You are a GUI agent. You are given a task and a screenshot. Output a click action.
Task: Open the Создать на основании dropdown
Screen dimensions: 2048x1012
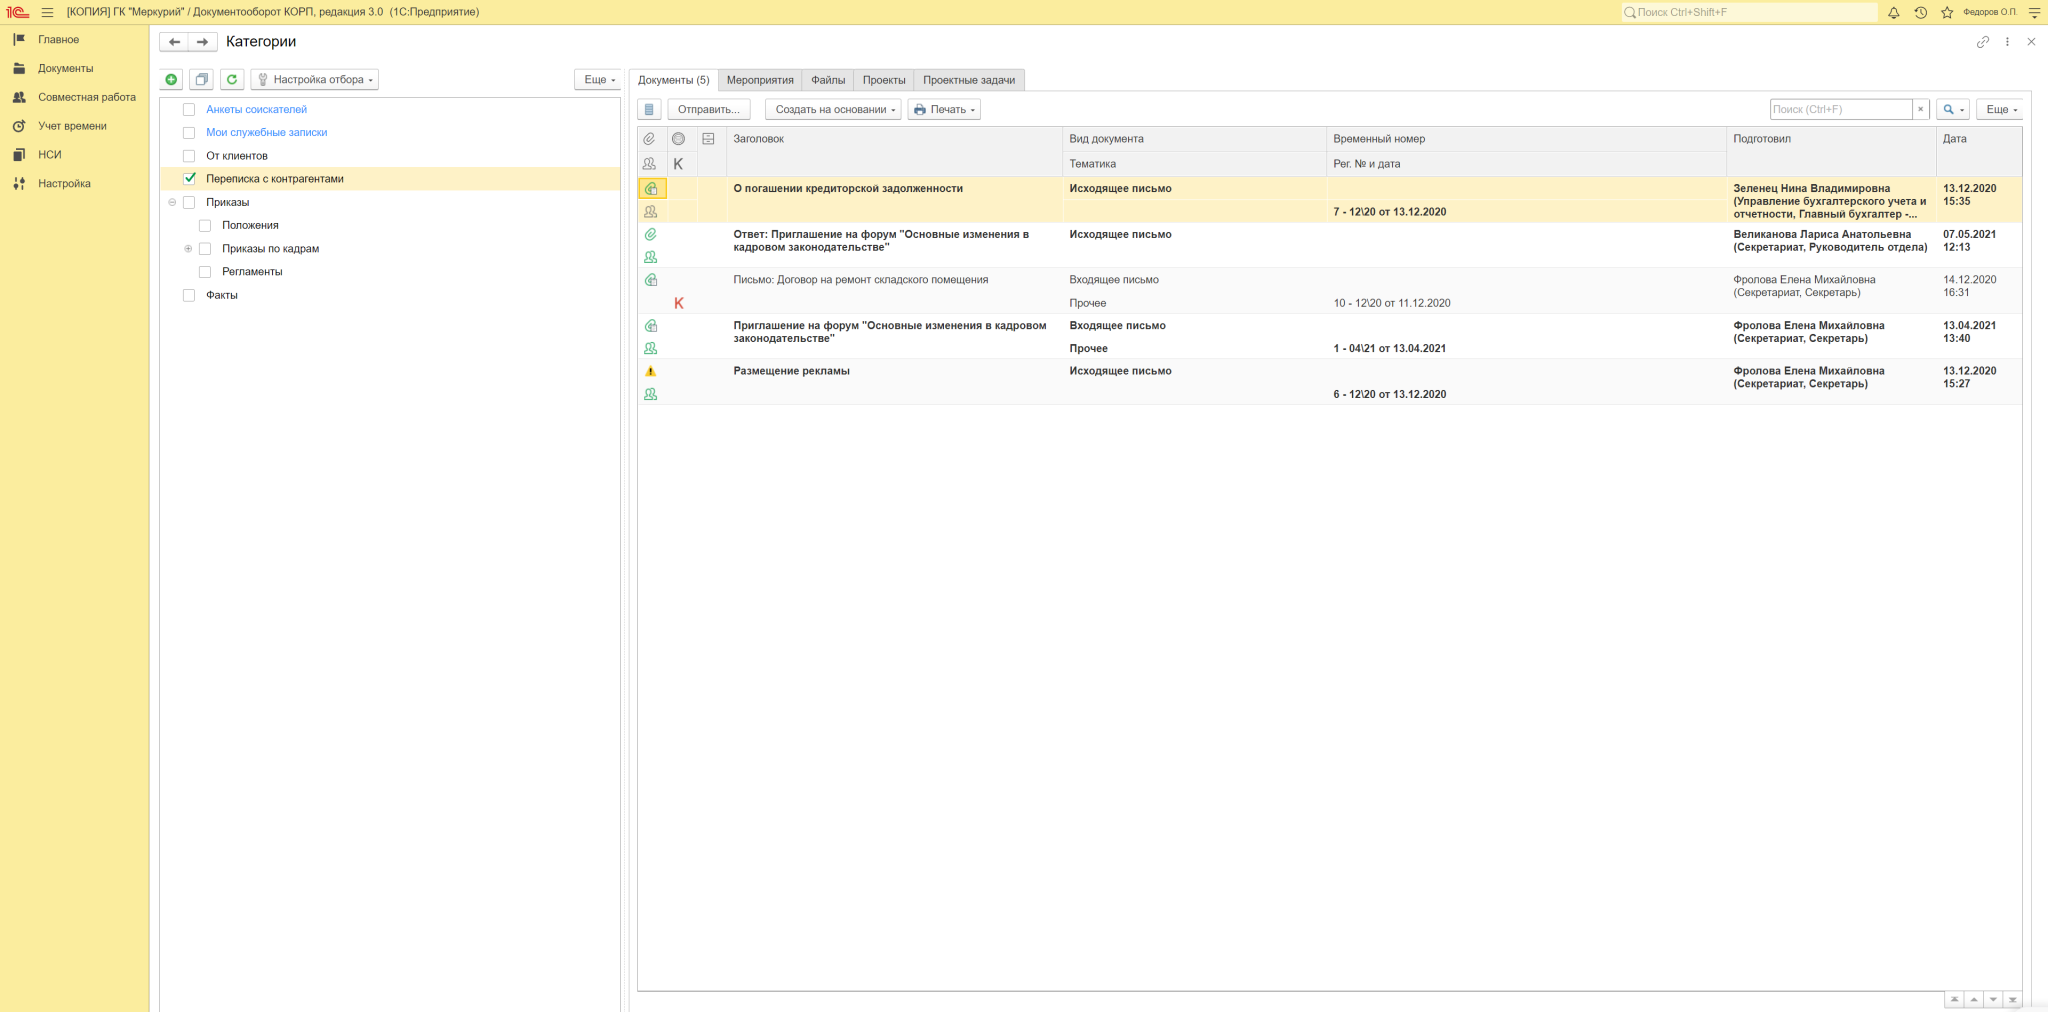833,110
